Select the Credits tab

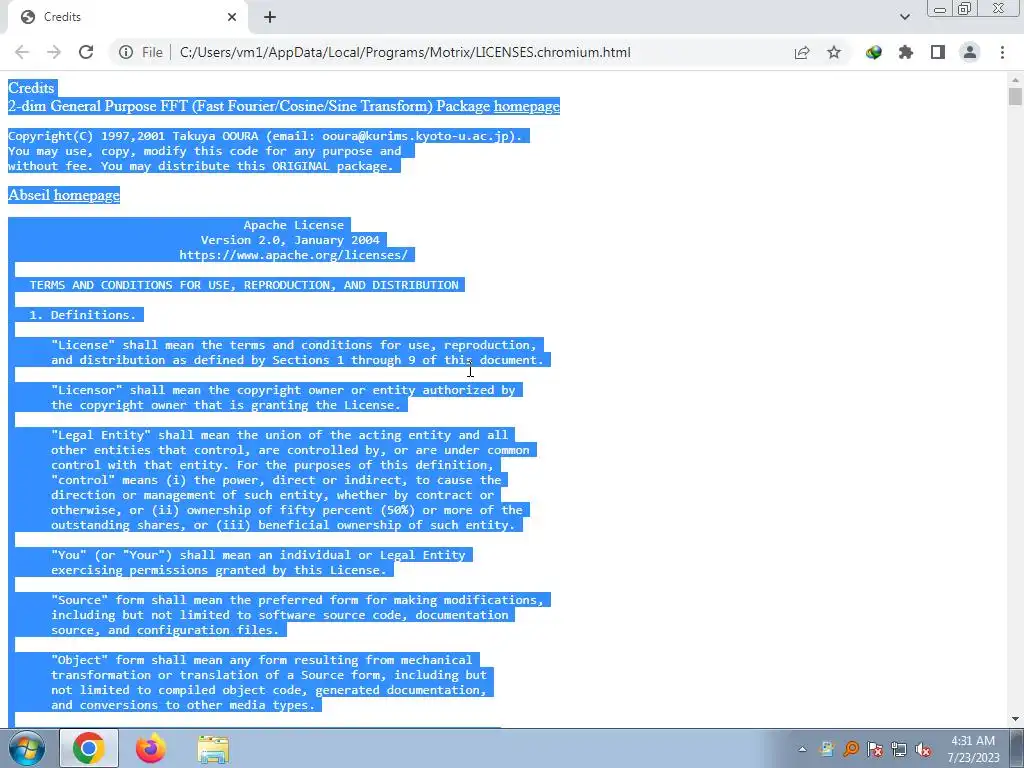click(124, 17)
